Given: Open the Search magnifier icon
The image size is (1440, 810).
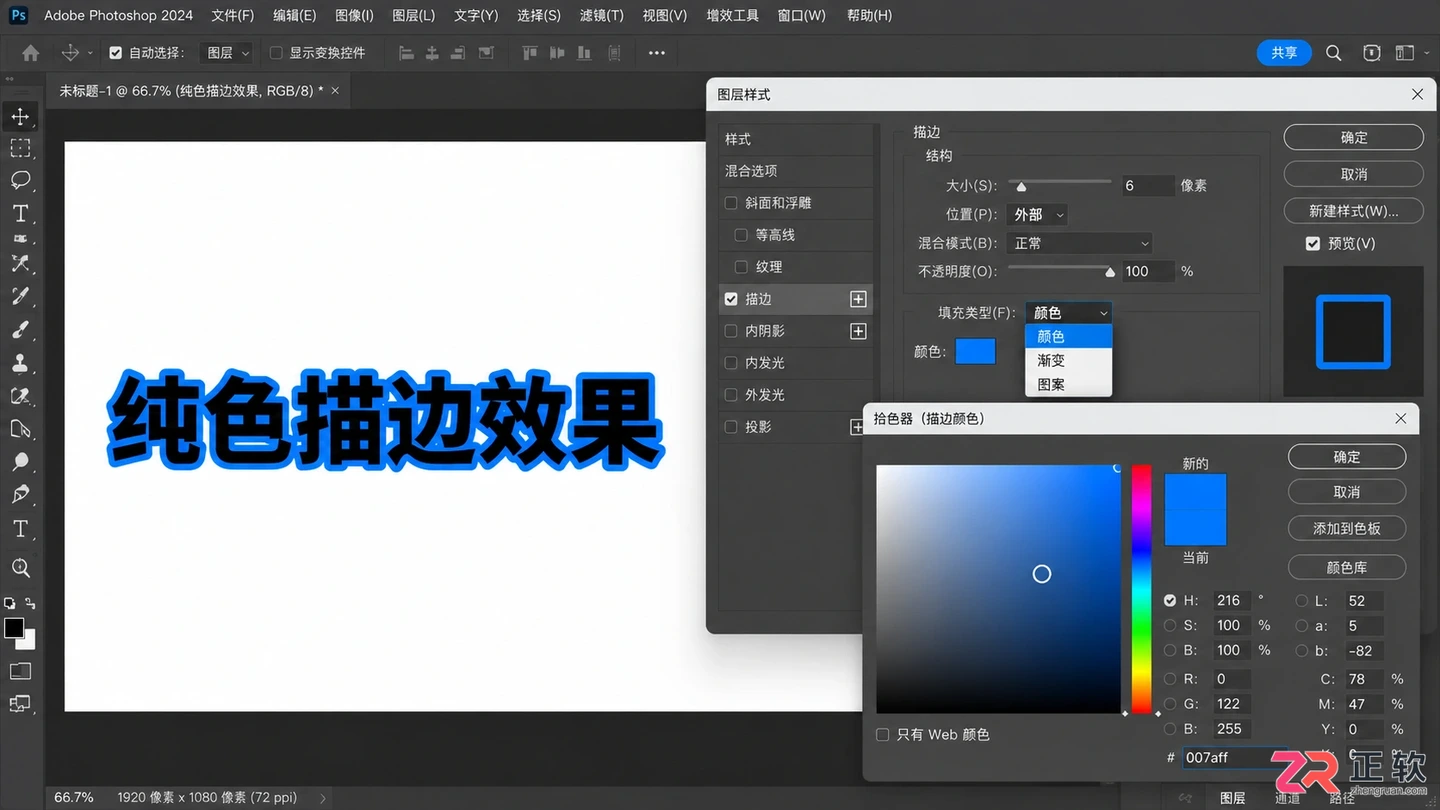Looking at the screenshot, I should (1333, 53).
